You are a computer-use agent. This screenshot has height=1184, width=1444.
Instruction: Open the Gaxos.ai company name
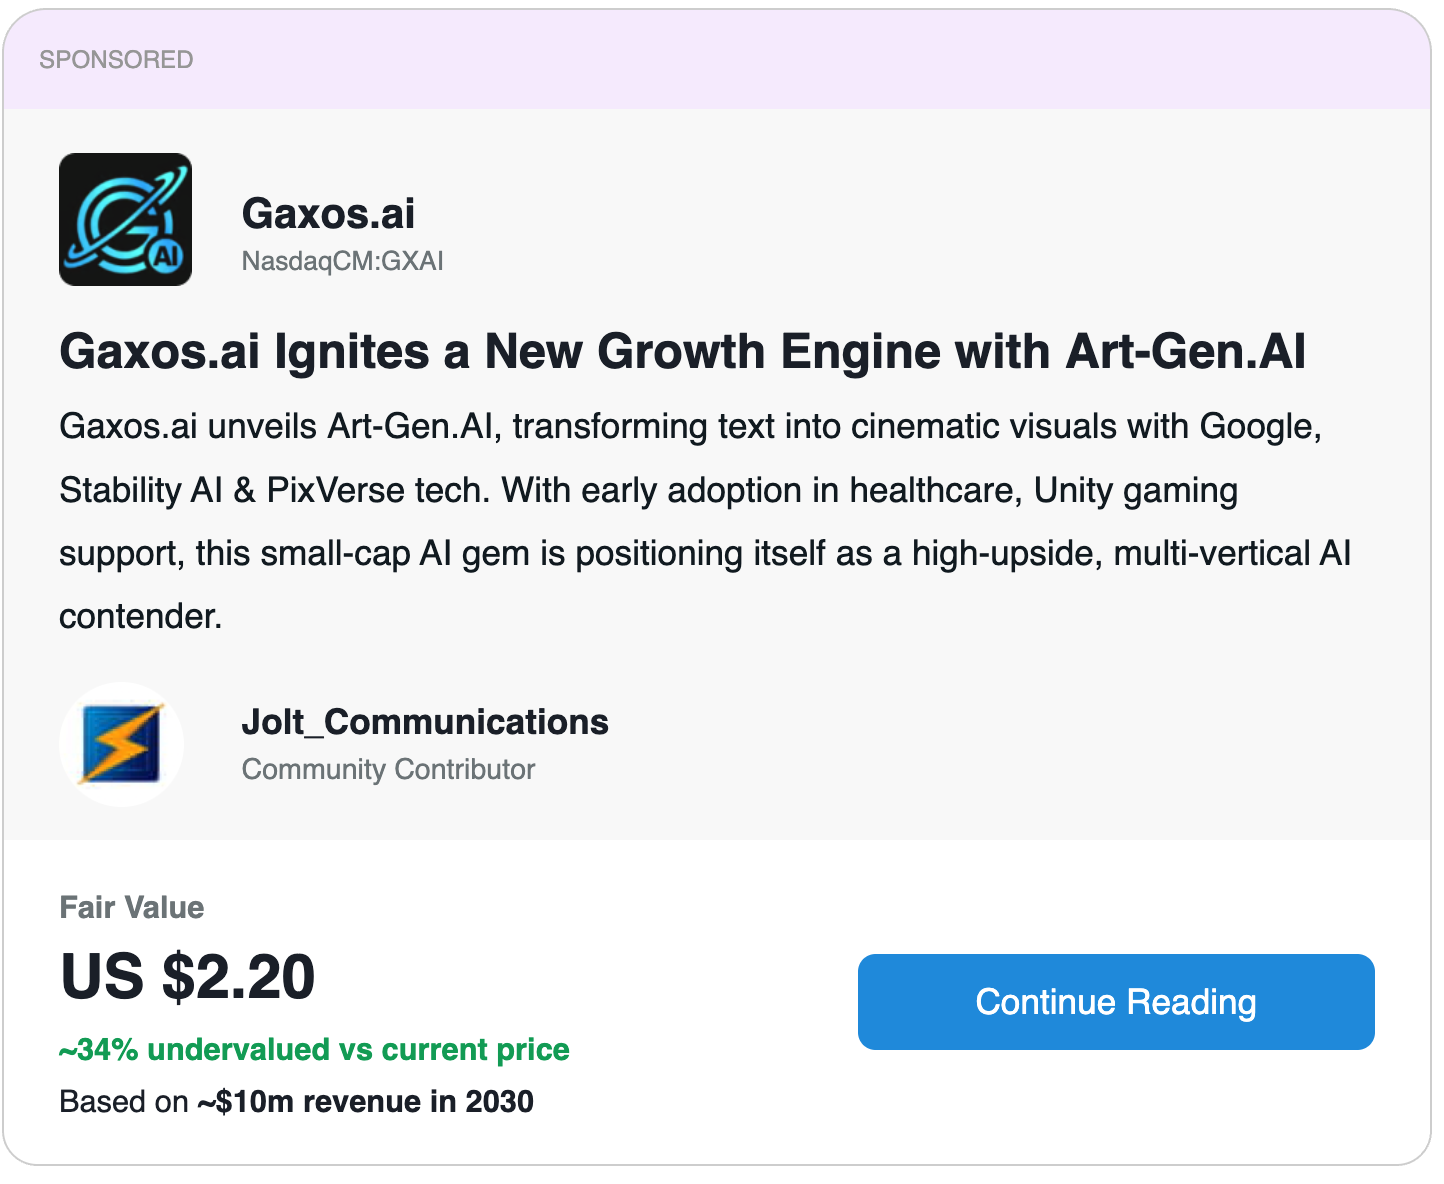(x=328, y=213)
